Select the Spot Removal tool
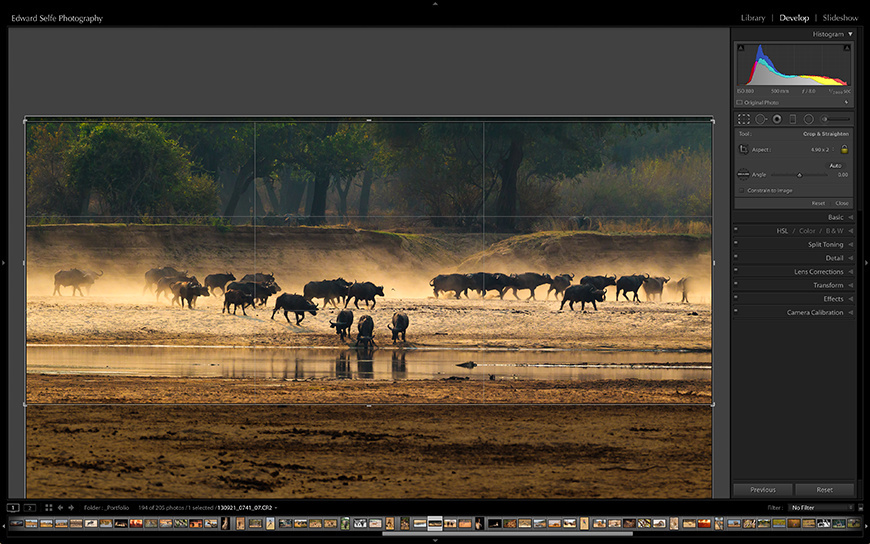The width and height of the screenshot is (870, 544). 761,119
